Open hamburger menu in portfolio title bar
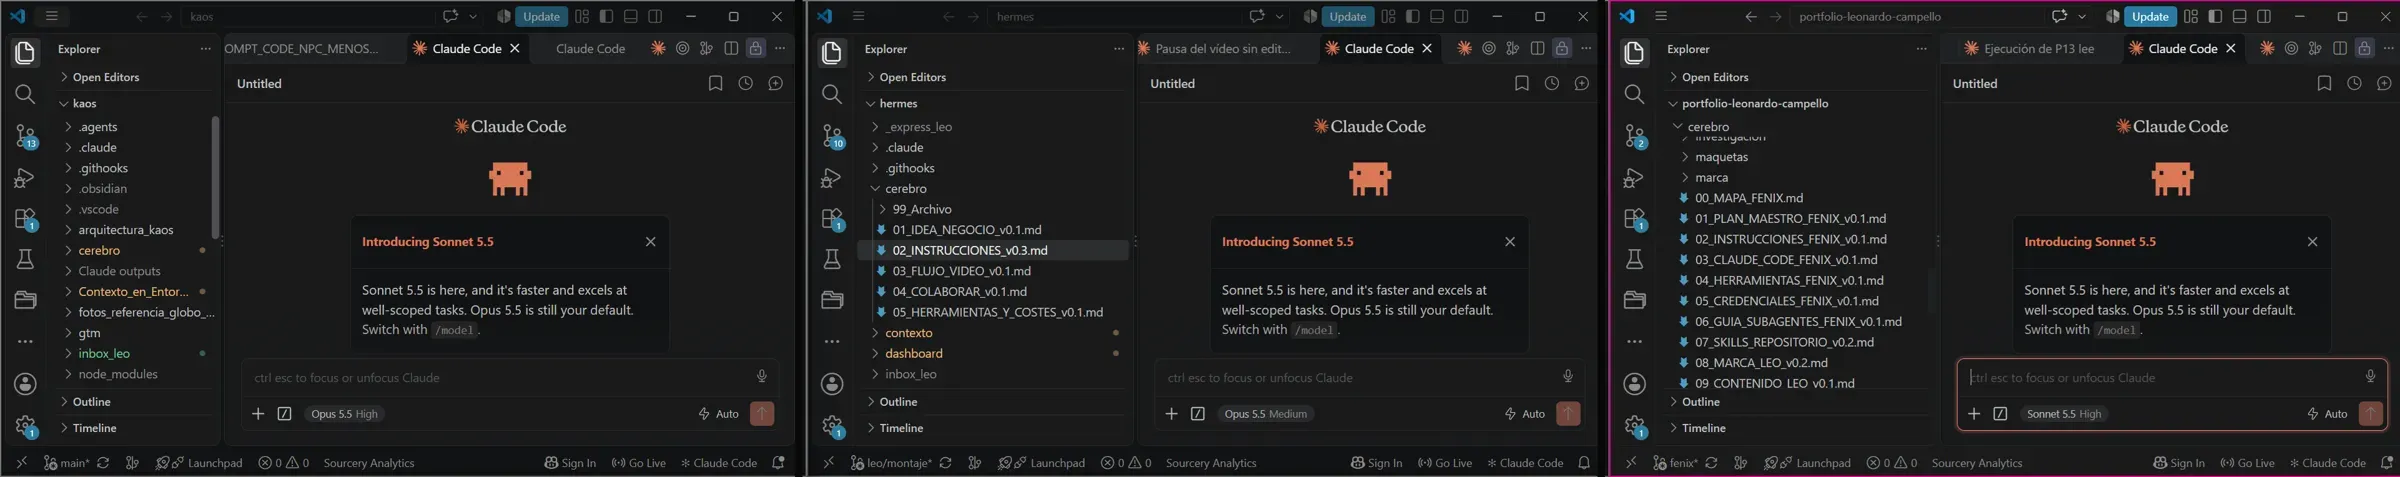Viewport: 2400px width, 477px height. (1661, 17)
